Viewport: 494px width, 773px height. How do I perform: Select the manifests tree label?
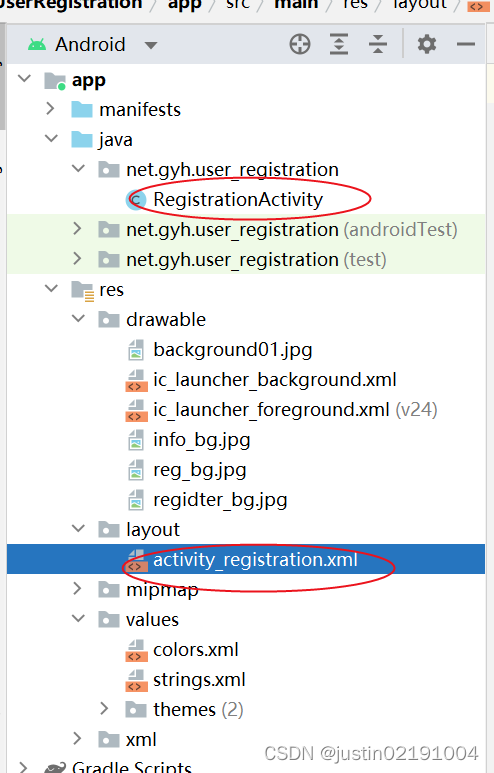[x=140, y=109]
